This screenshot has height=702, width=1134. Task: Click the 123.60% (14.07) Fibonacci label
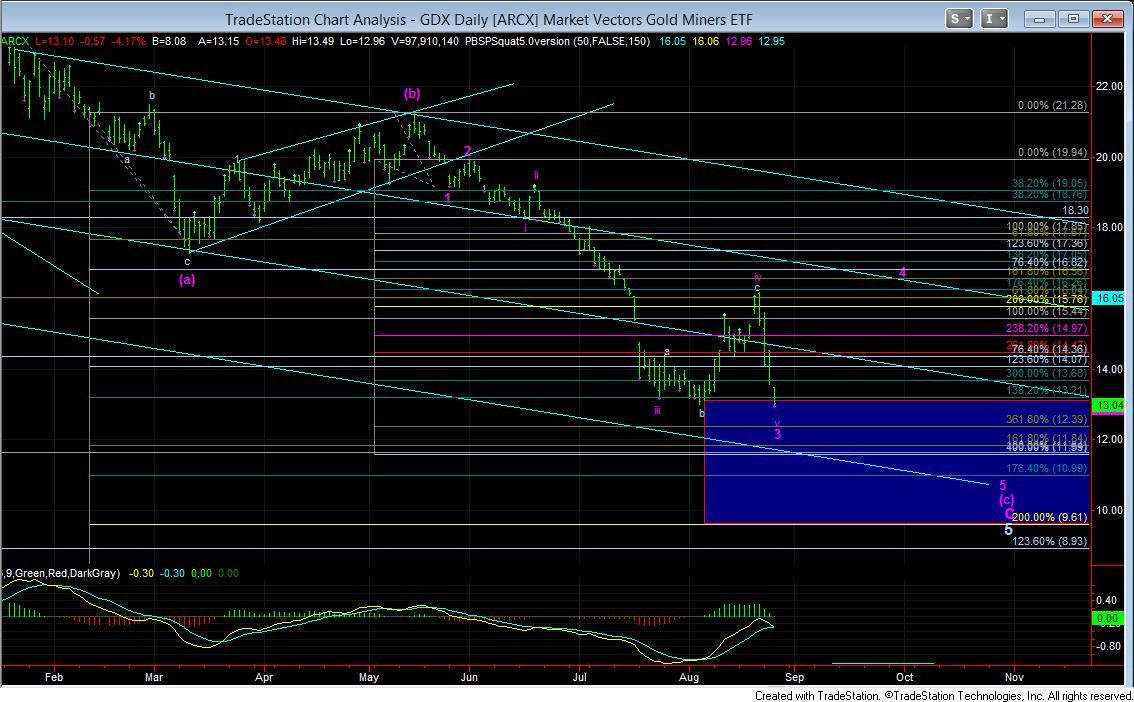click(x=1046, y=359)
